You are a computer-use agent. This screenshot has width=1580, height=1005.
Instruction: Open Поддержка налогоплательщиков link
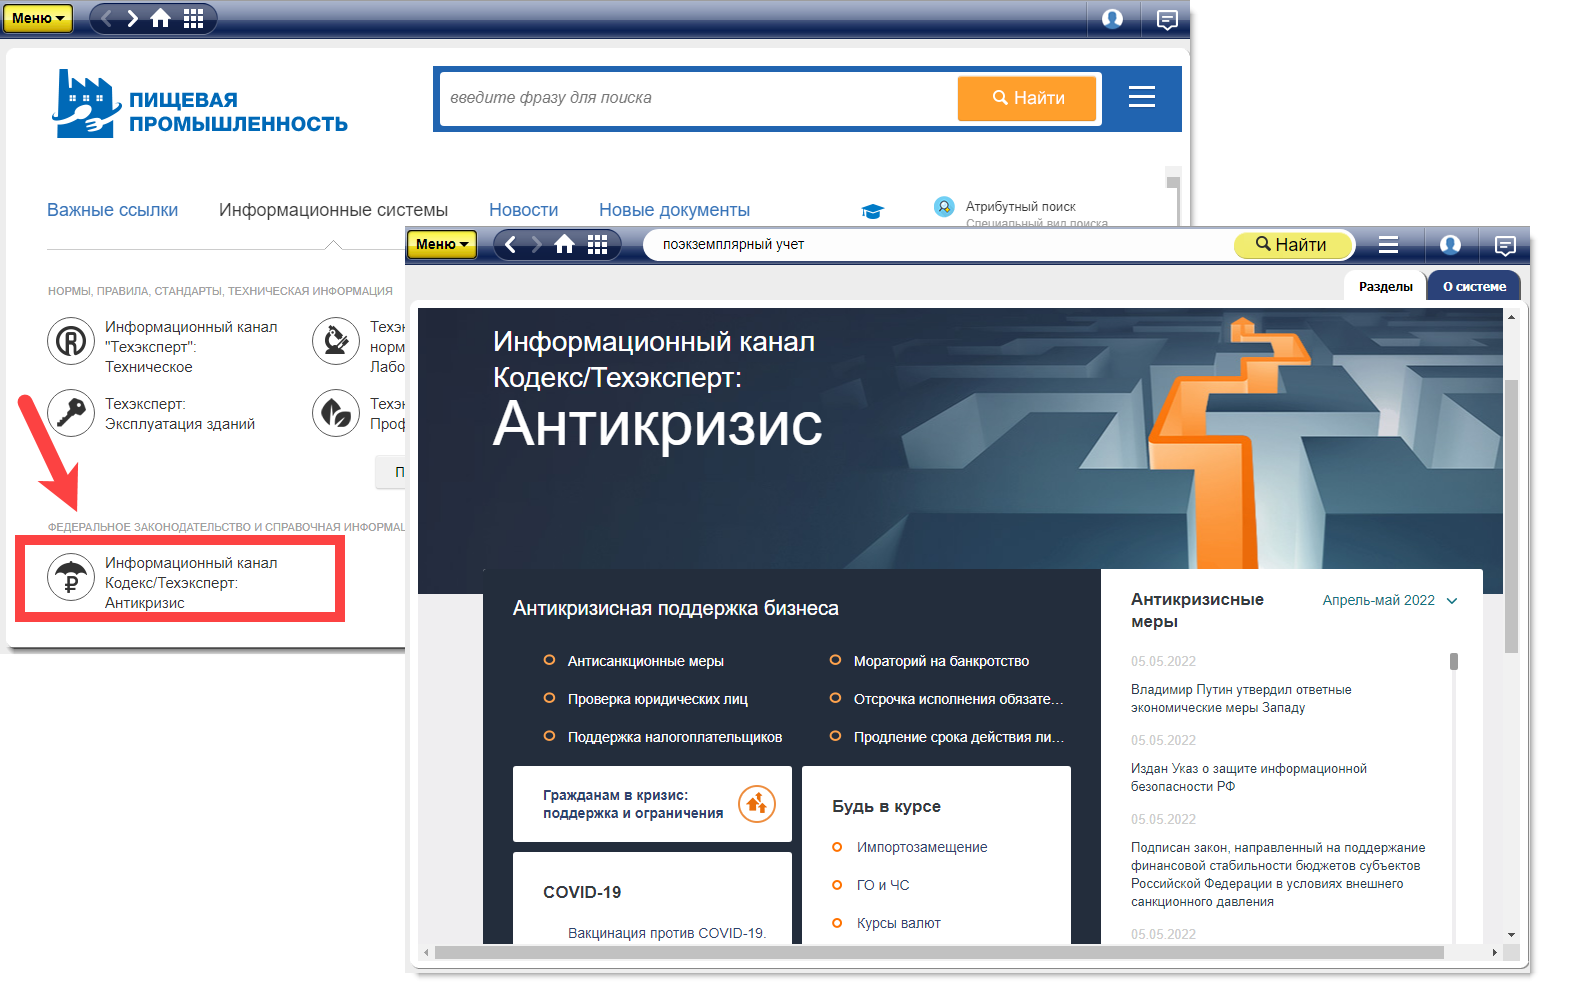(675, 737)
